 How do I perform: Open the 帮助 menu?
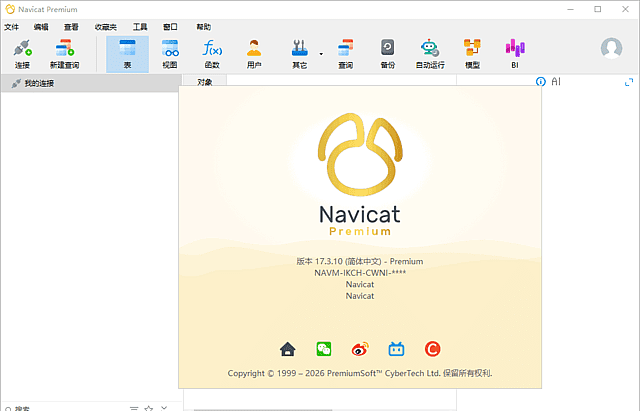204,27
